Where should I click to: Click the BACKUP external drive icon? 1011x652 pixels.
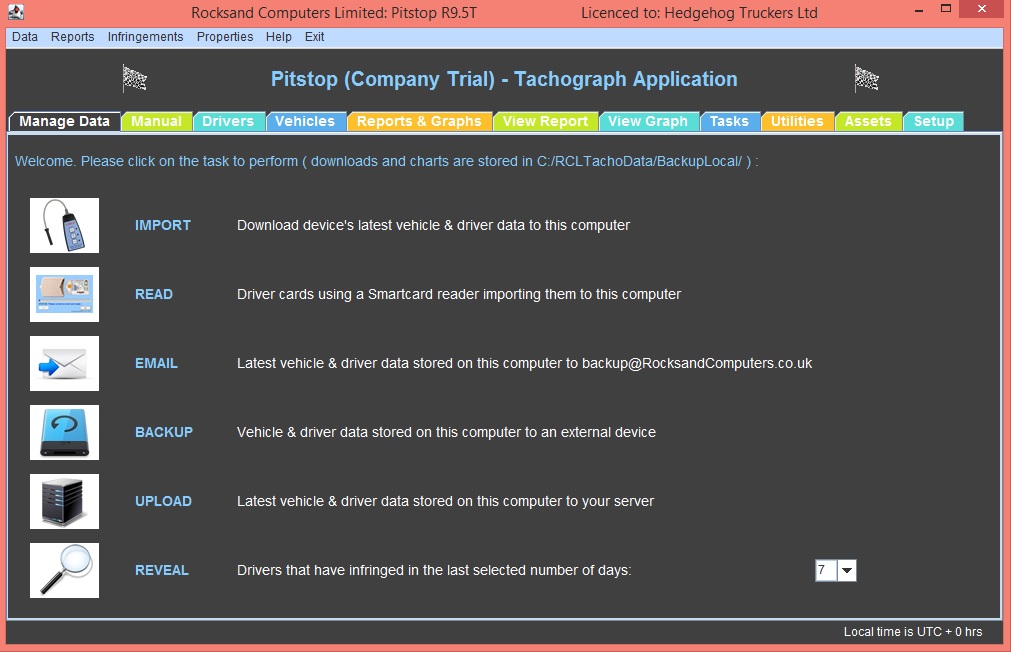click(64, 432)
